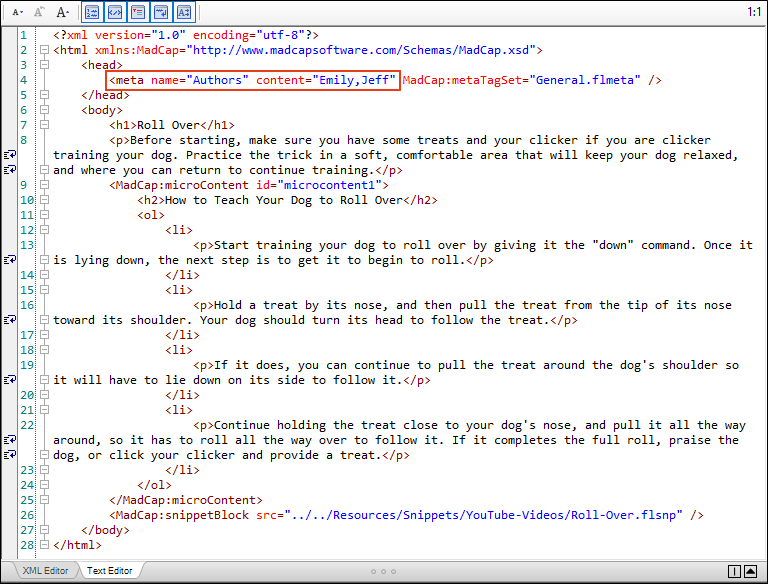Click the word-wrap marker beside "toward its shoulder"
The image size is (768, 584).
(x=10, y=319)
